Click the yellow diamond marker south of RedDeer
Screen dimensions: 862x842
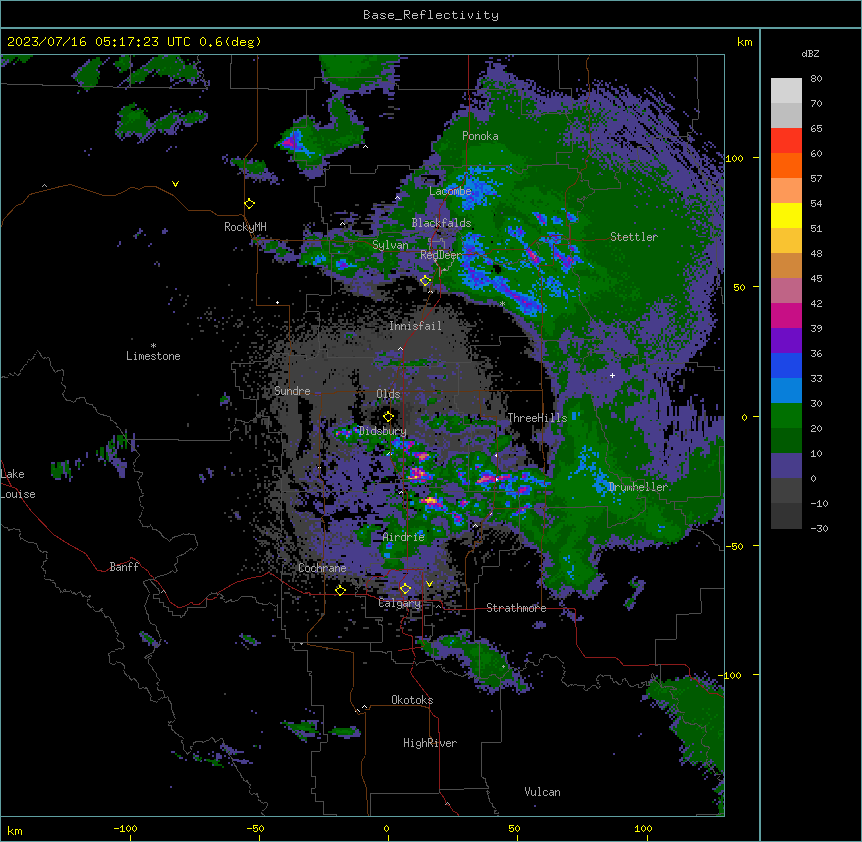(x=425, y=281)
